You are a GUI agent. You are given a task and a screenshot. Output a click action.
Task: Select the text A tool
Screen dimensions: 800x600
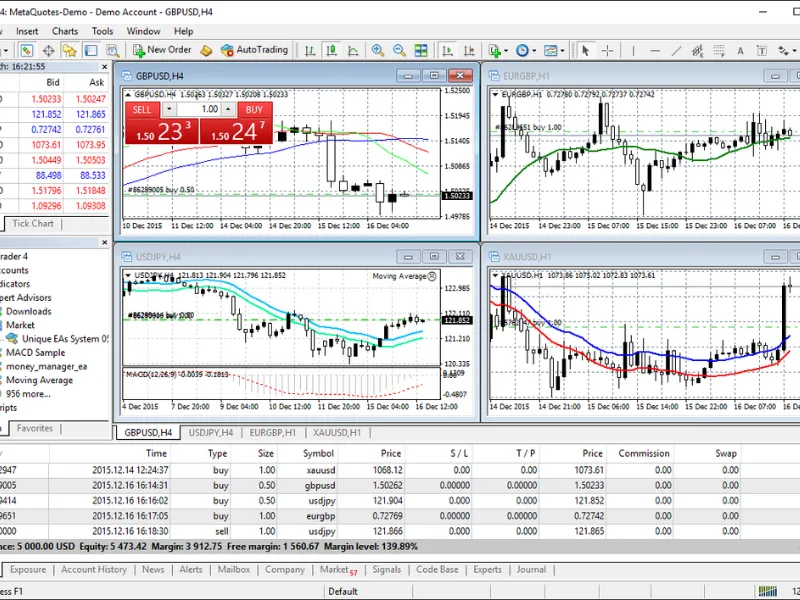point(740,51)
